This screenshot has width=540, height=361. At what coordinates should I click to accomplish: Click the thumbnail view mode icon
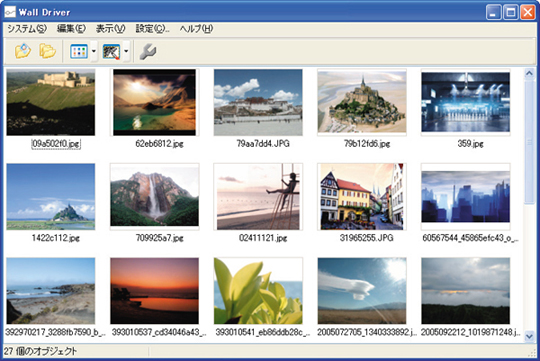click(x=79, y=51)
